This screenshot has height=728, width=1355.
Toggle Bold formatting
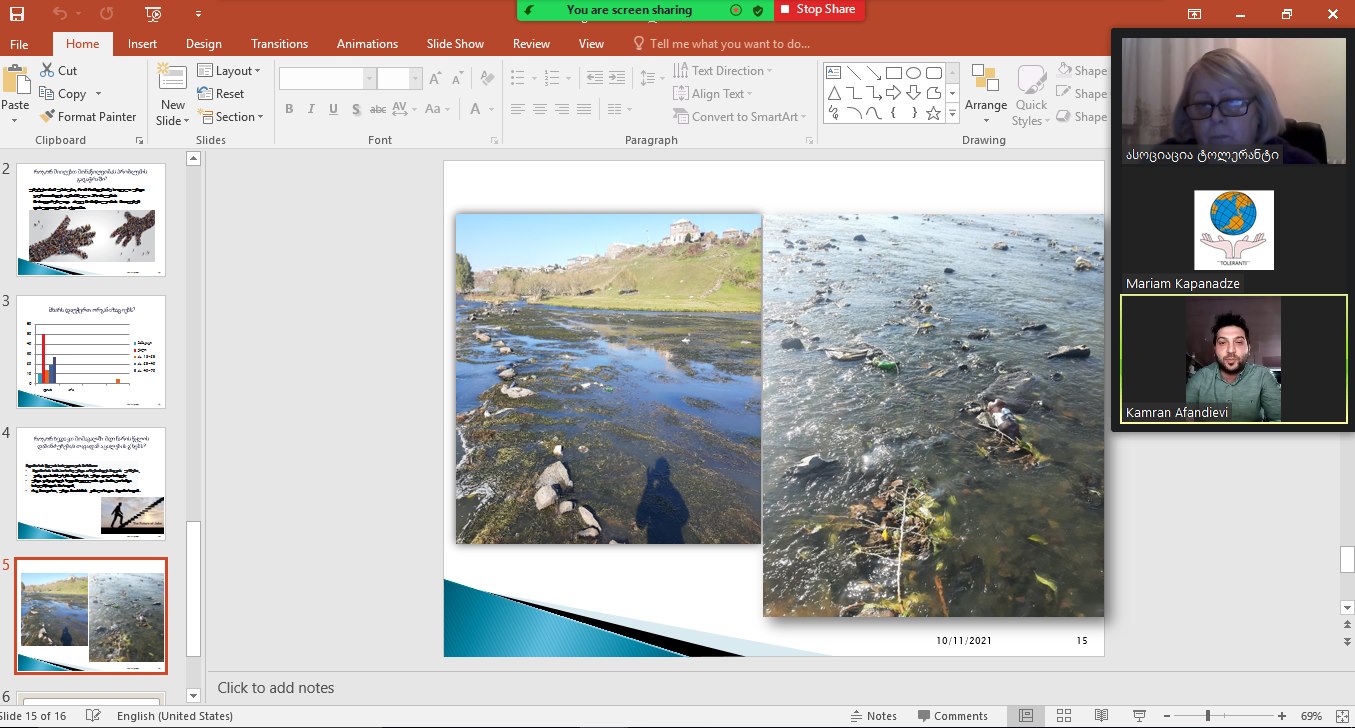pos(289,109)
